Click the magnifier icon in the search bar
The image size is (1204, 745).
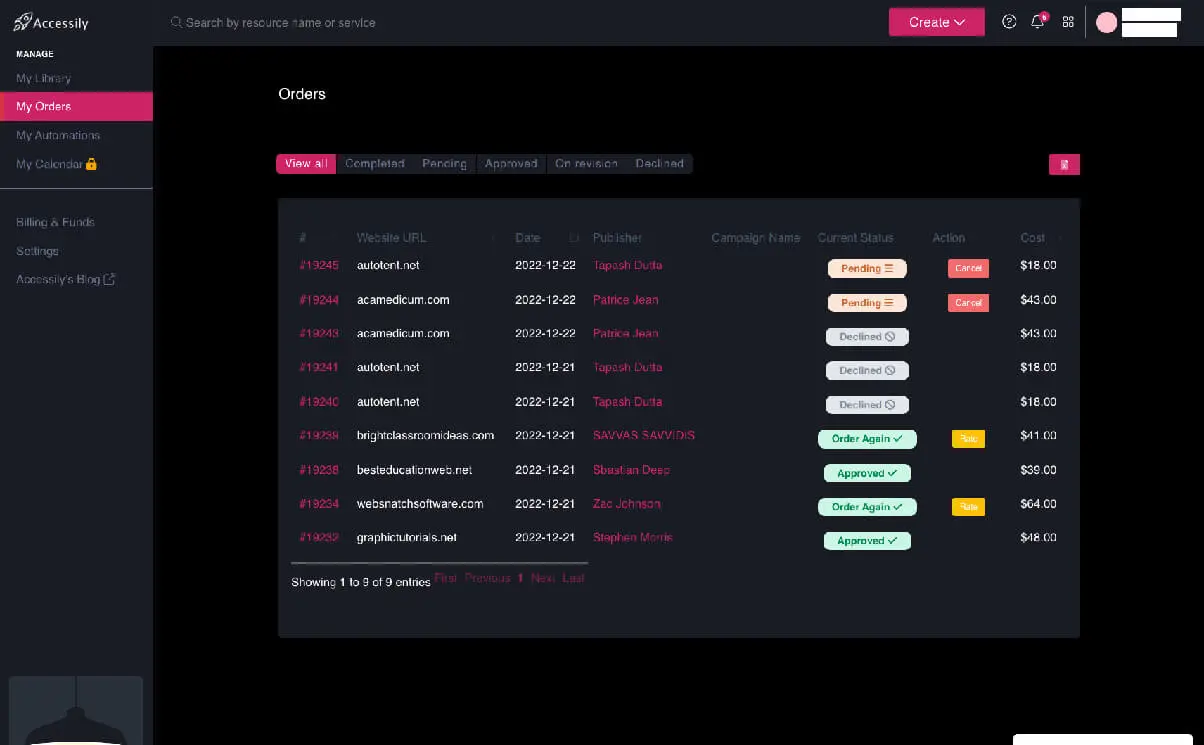coord(176,22)
